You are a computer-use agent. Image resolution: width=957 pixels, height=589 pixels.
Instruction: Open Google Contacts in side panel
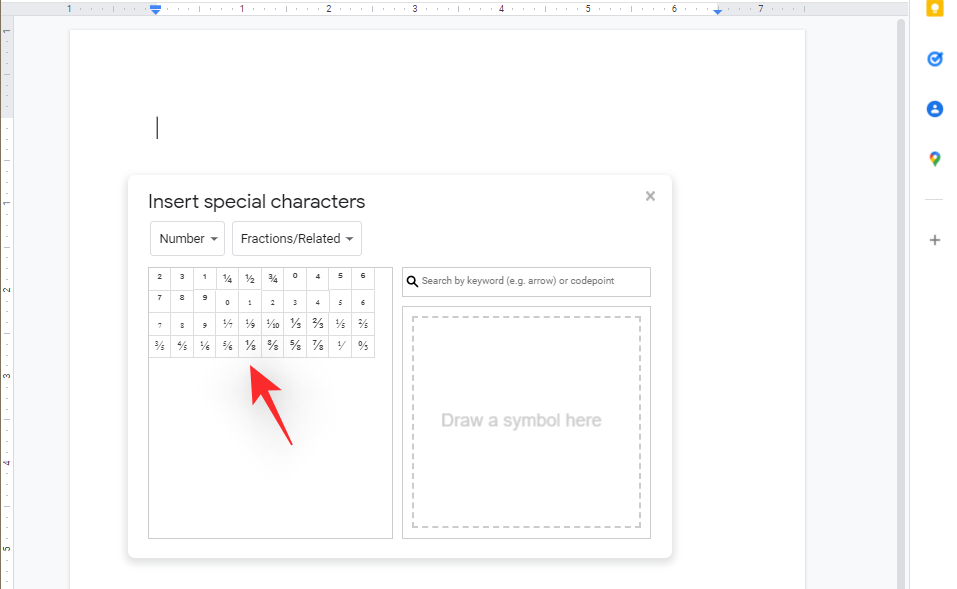point(935,109)
